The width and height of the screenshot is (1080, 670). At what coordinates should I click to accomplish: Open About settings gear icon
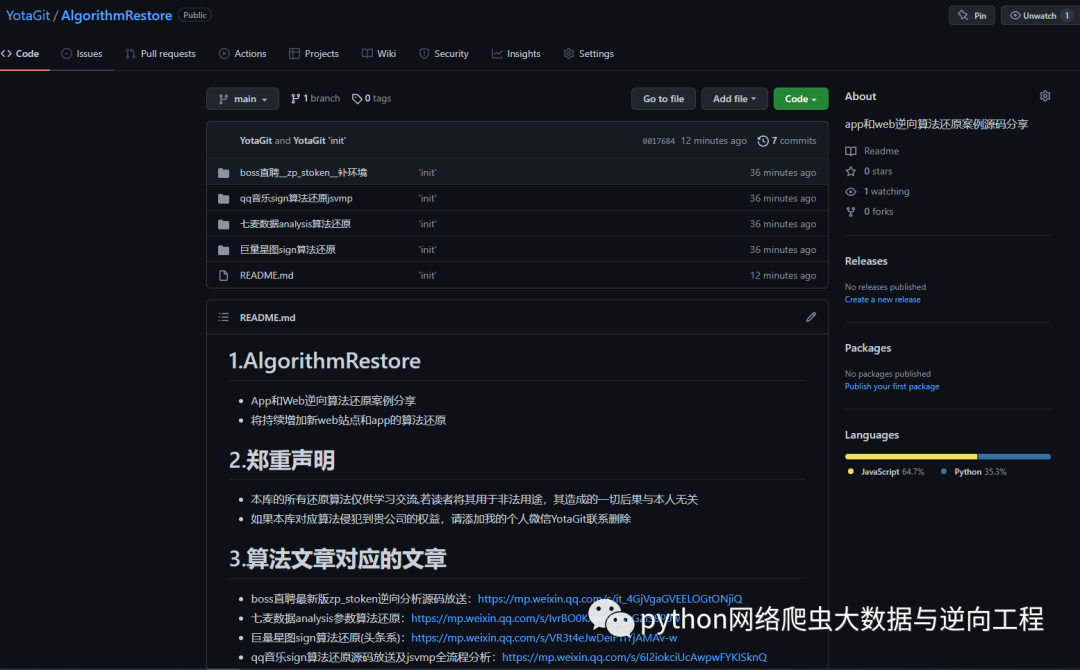(x=1045, y=96)
